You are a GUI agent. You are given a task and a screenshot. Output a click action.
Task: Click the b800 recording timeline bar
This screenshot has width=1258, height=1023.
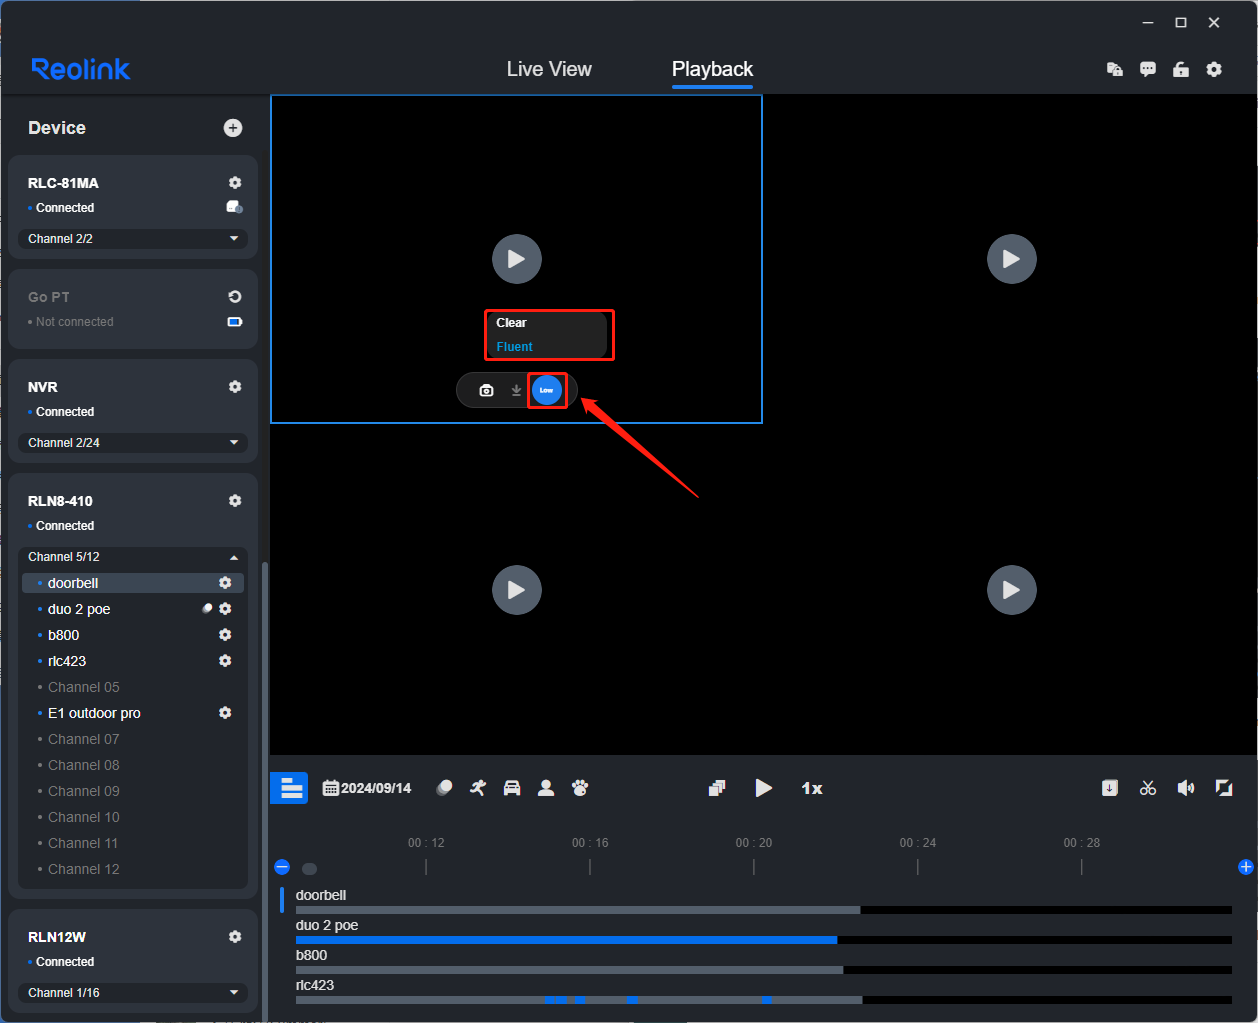[569, 970]
